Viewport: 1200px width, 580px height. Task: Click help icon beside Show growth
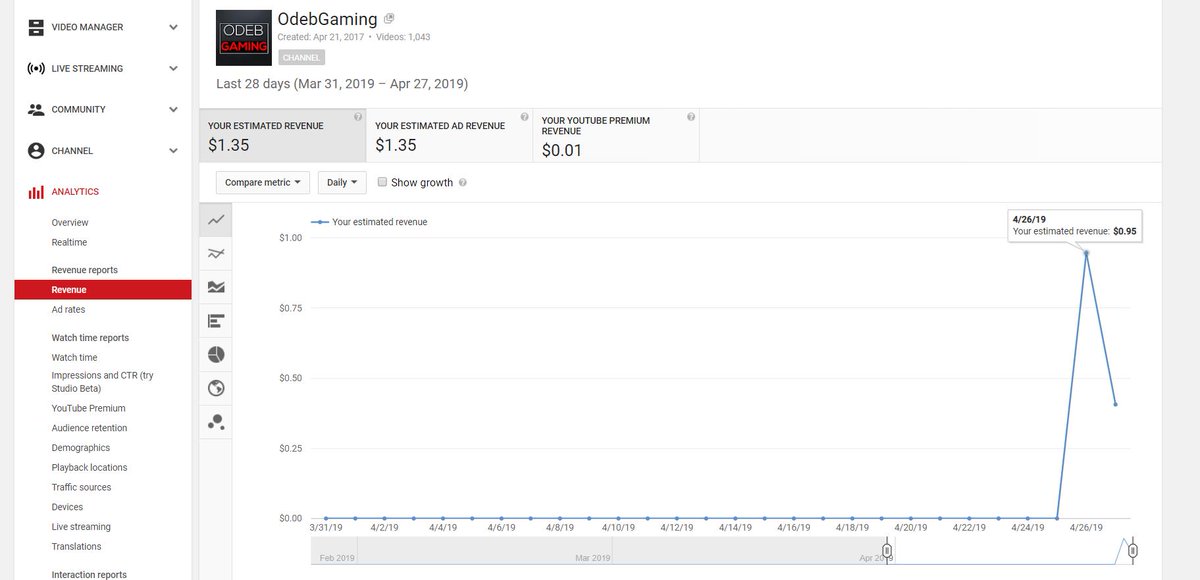coord(462,183)
